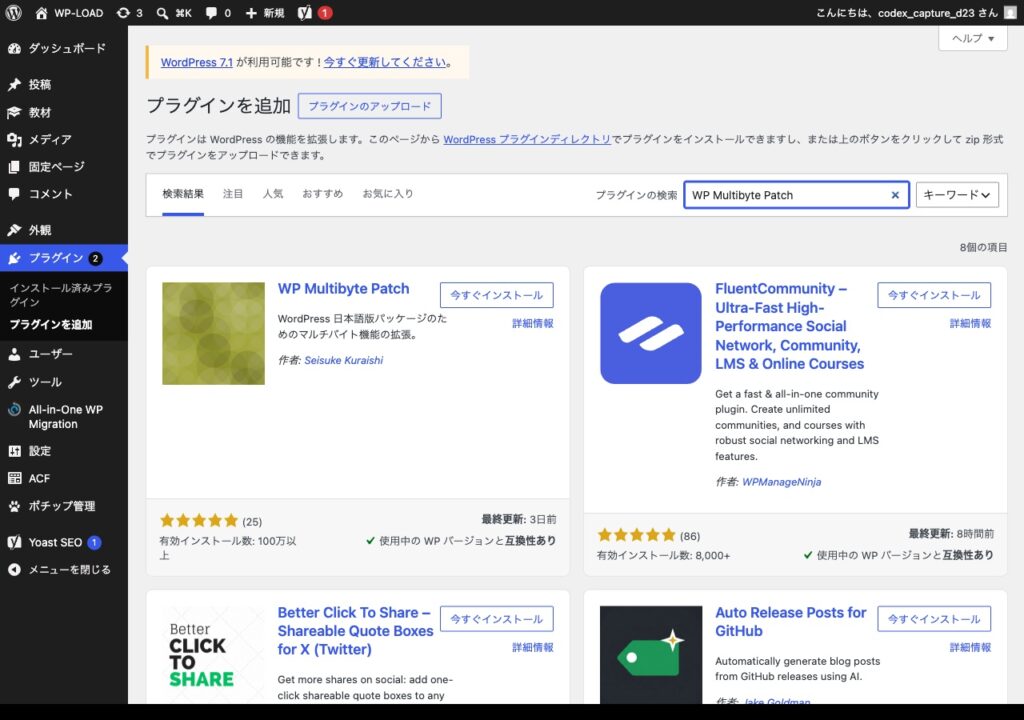
Task: Collapse sidebar with メニューを閉じる
Action: coord(64,570)
